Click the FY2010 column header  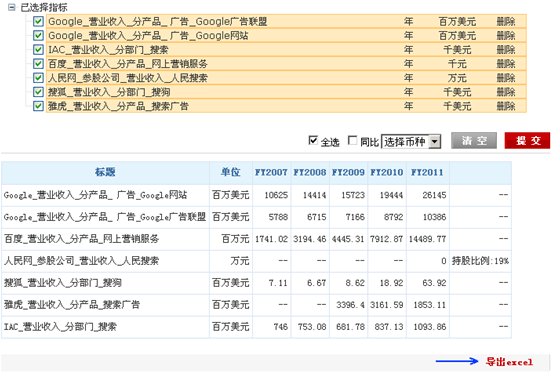click(387, 172)
